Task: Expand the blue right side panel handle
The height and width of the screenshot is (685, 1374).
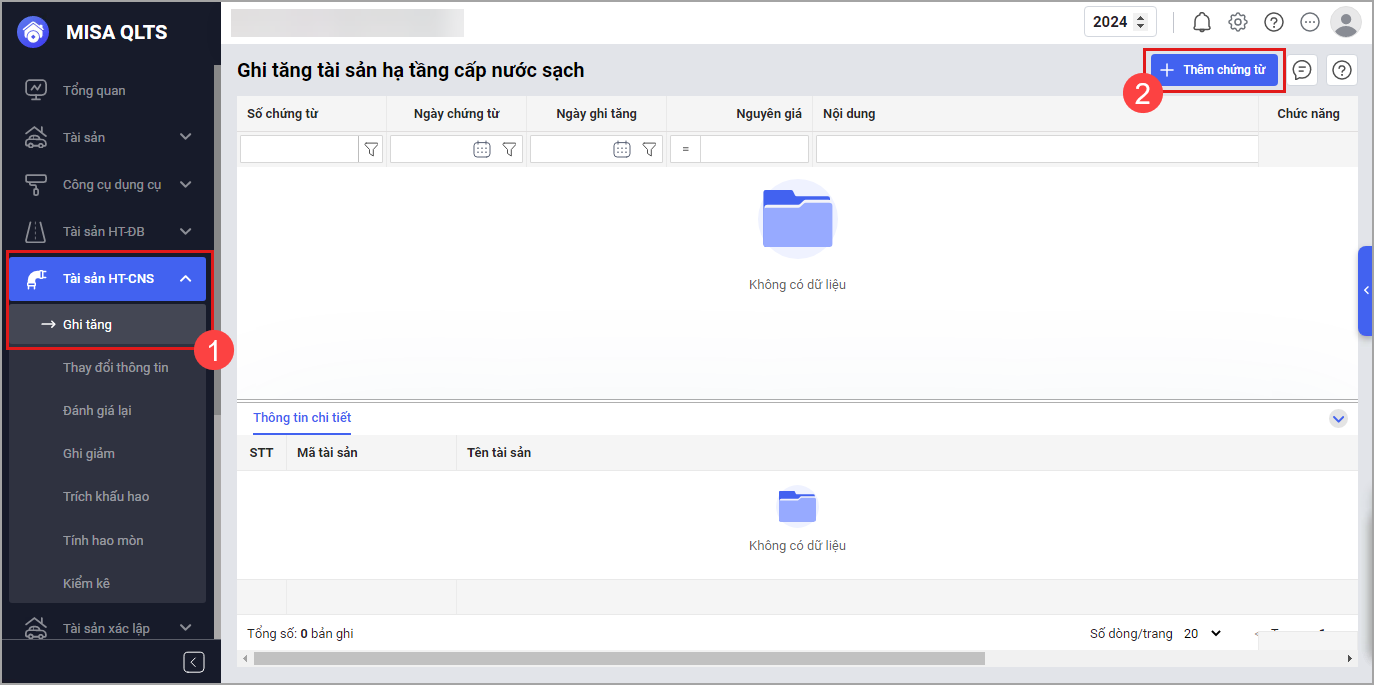Action: coord(1365,291)
